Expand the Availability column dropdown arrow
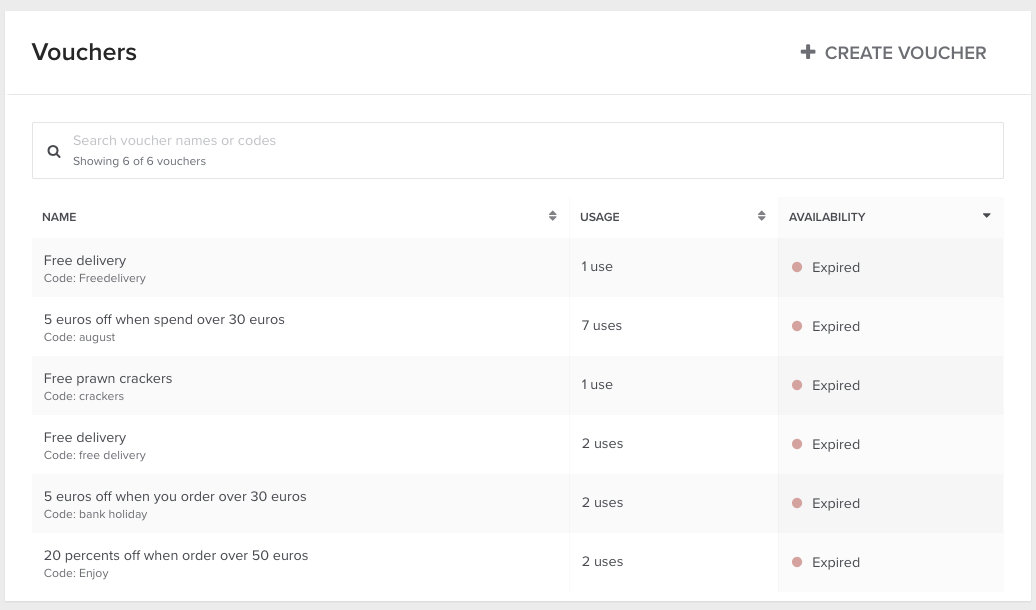This screenshot has height=610, width=1036. [986, 216]
